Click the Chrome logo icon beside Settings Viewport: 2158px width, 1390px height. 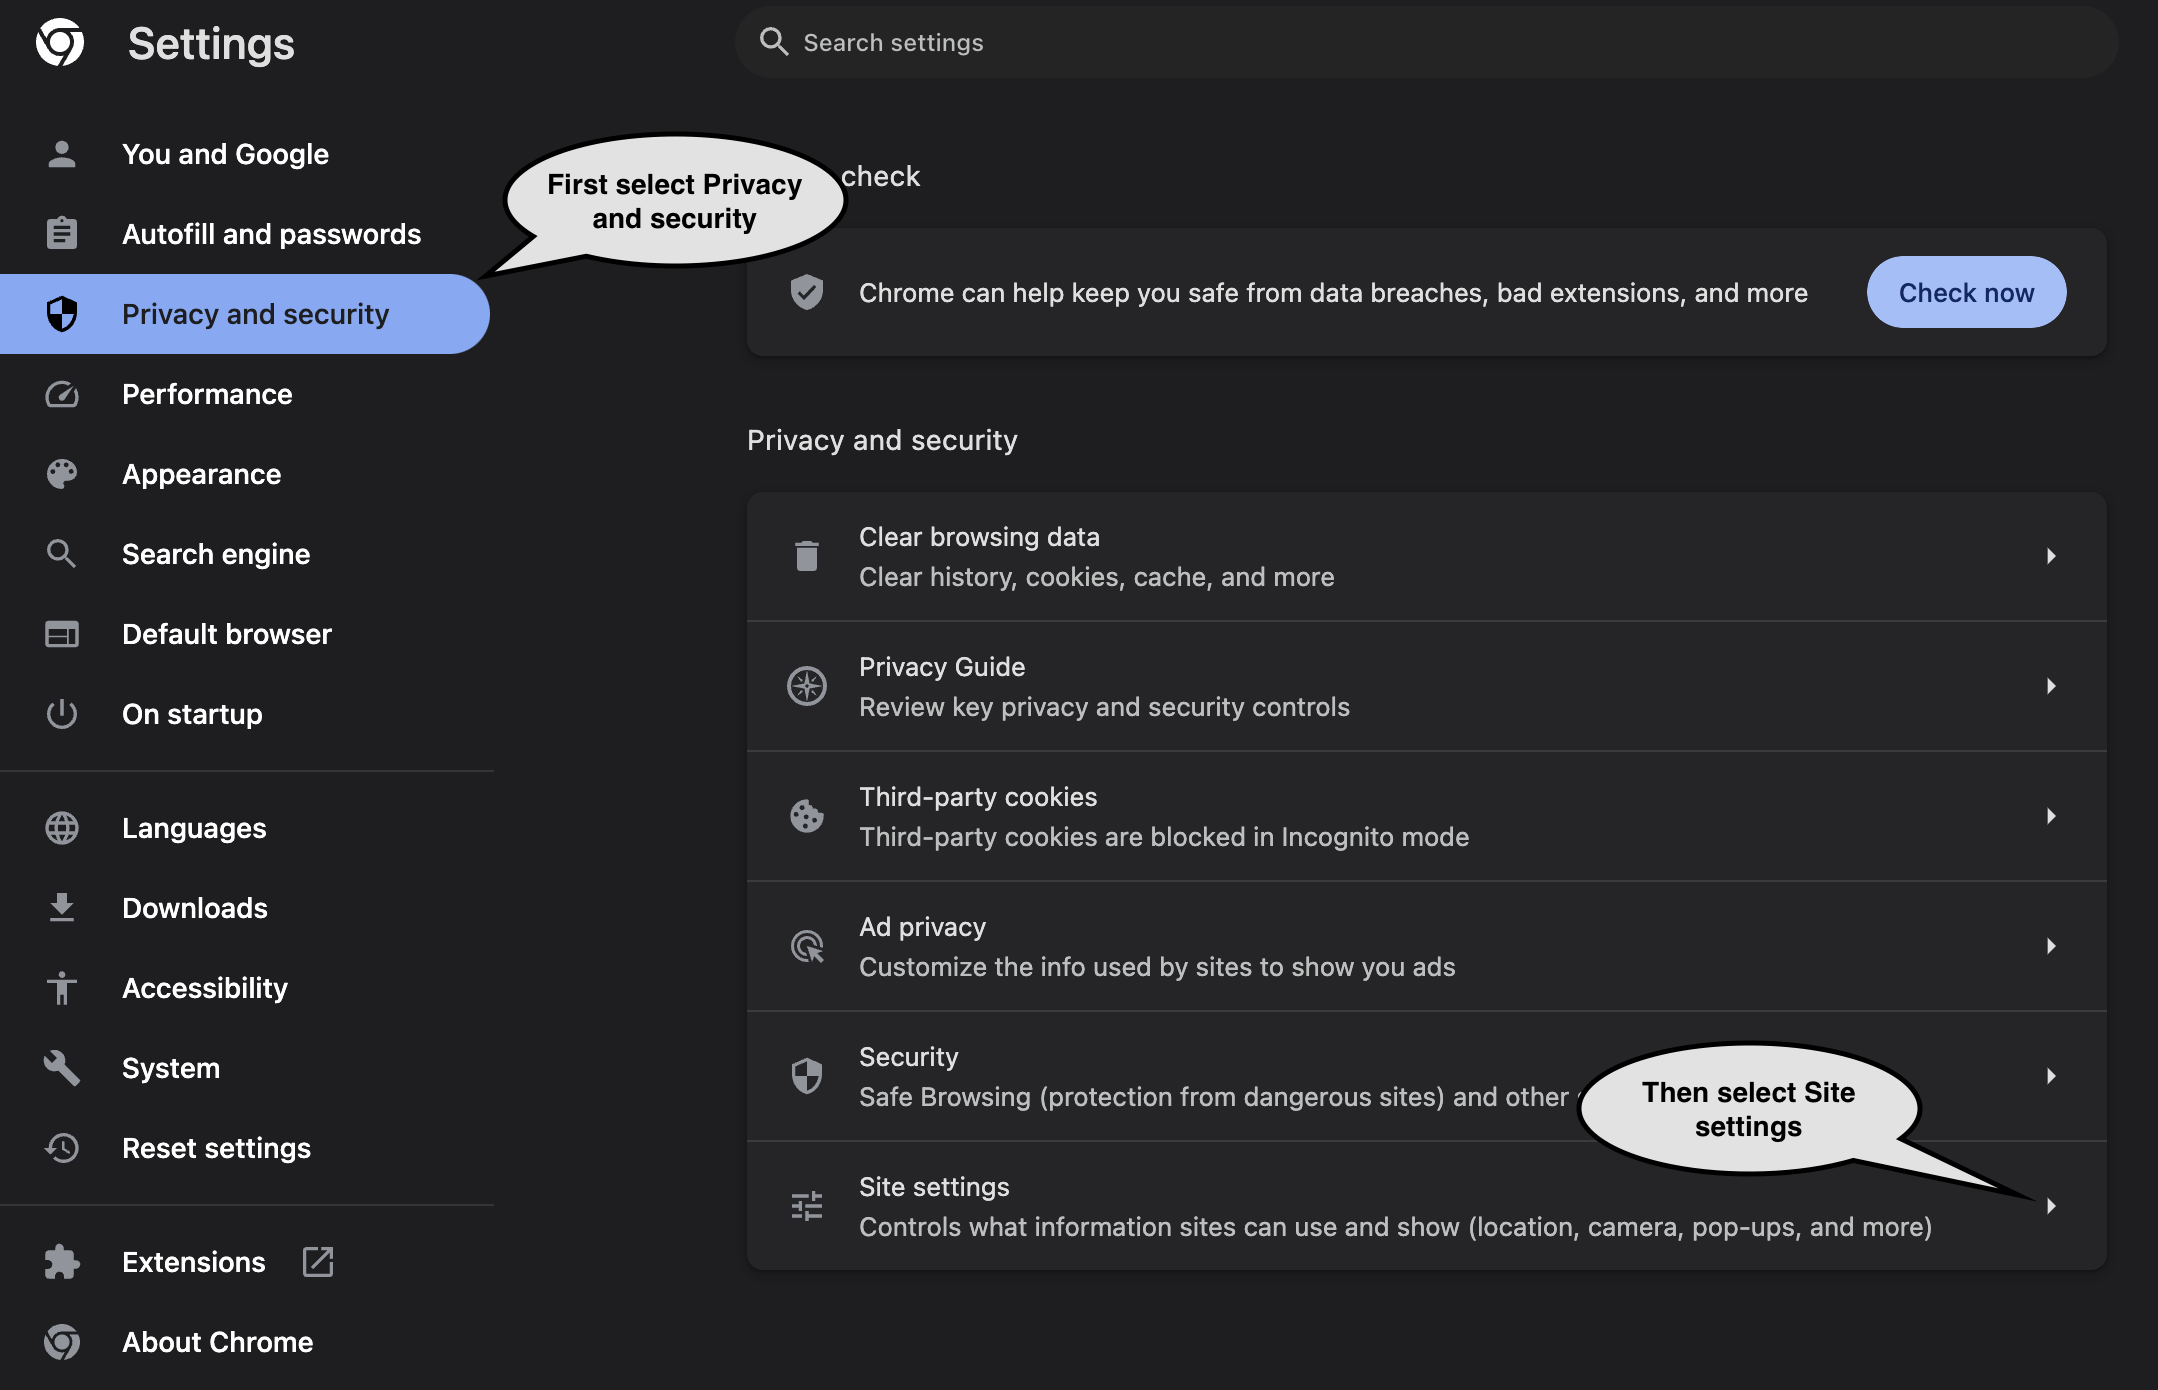[x=60, y=43]
